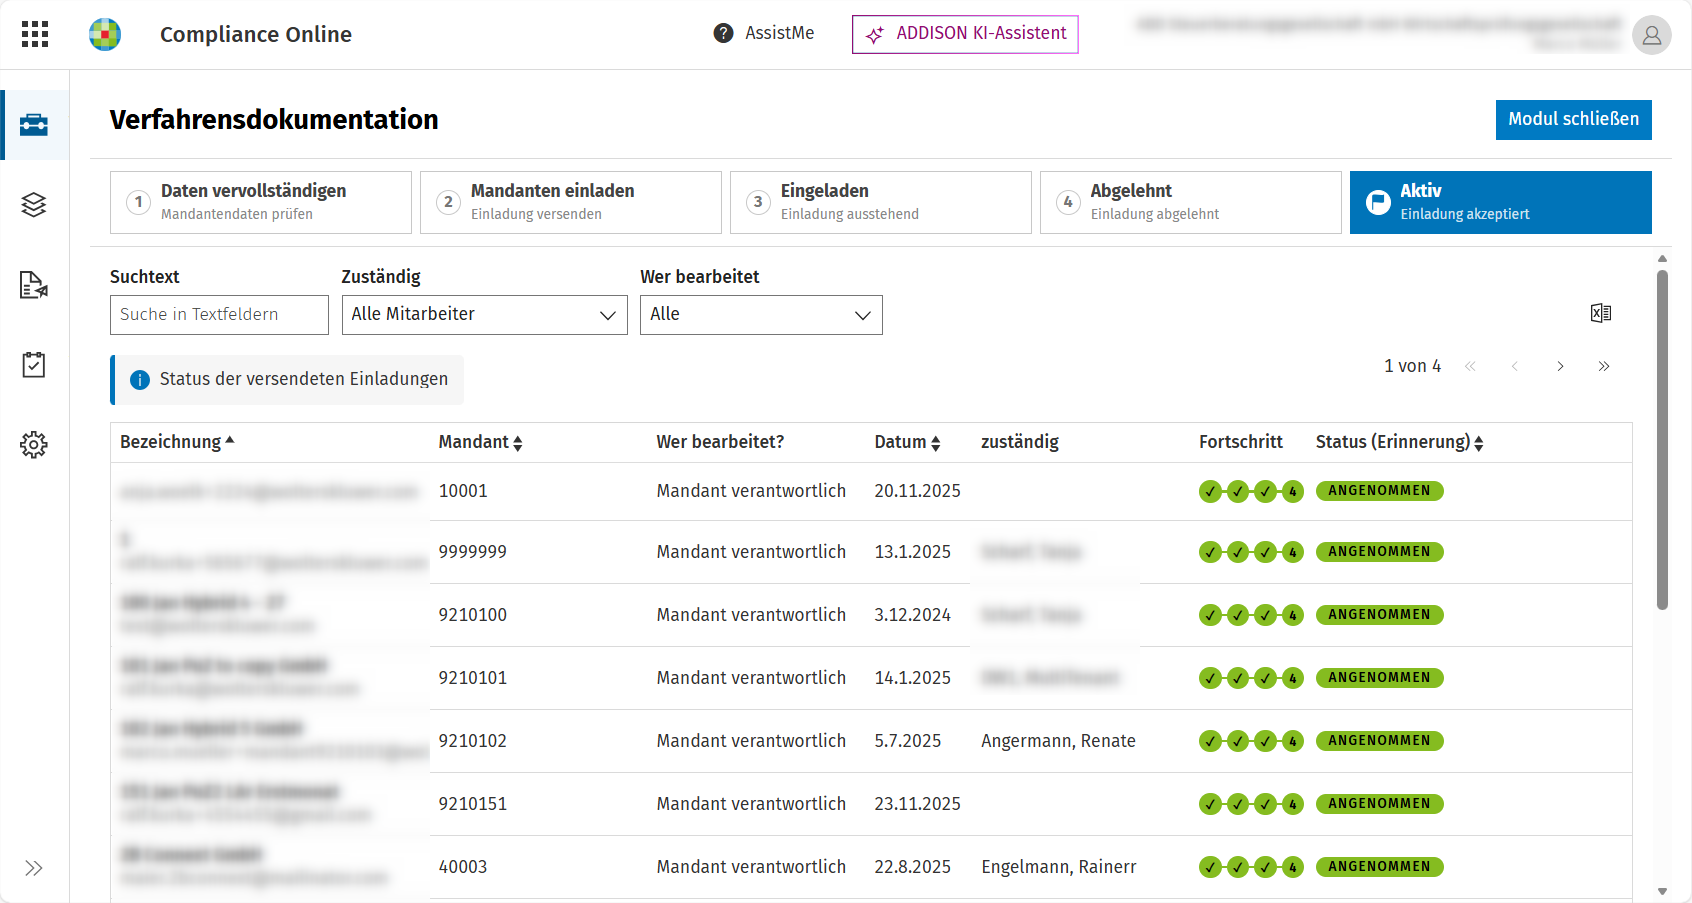The width and height of the screenshot is (1692, 903).
Task: Switch to Daten vervollständigen step
Action: (261, 202)
